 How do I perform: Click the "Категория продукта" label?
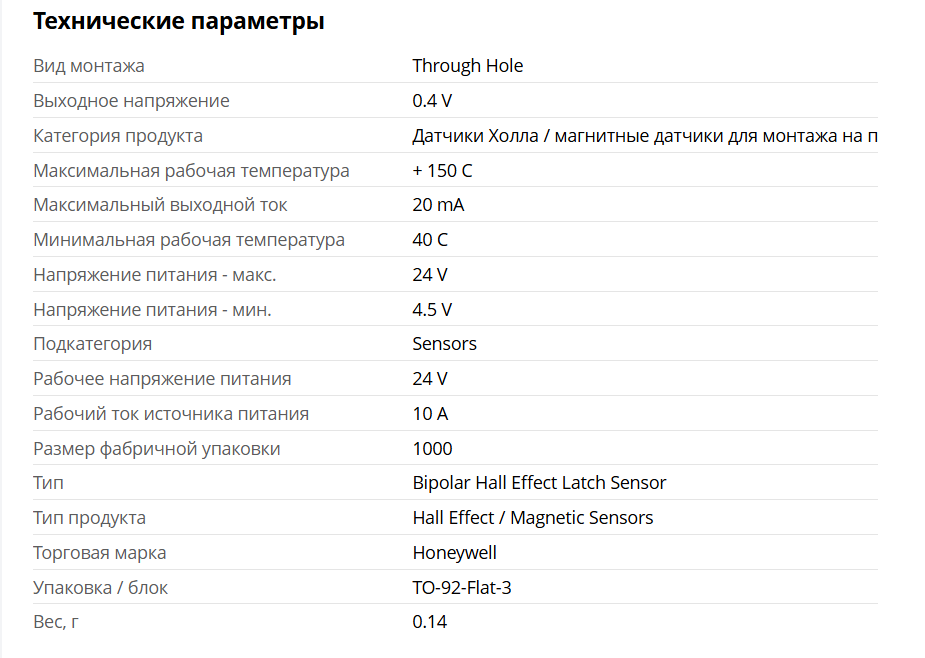pos(118,136)
